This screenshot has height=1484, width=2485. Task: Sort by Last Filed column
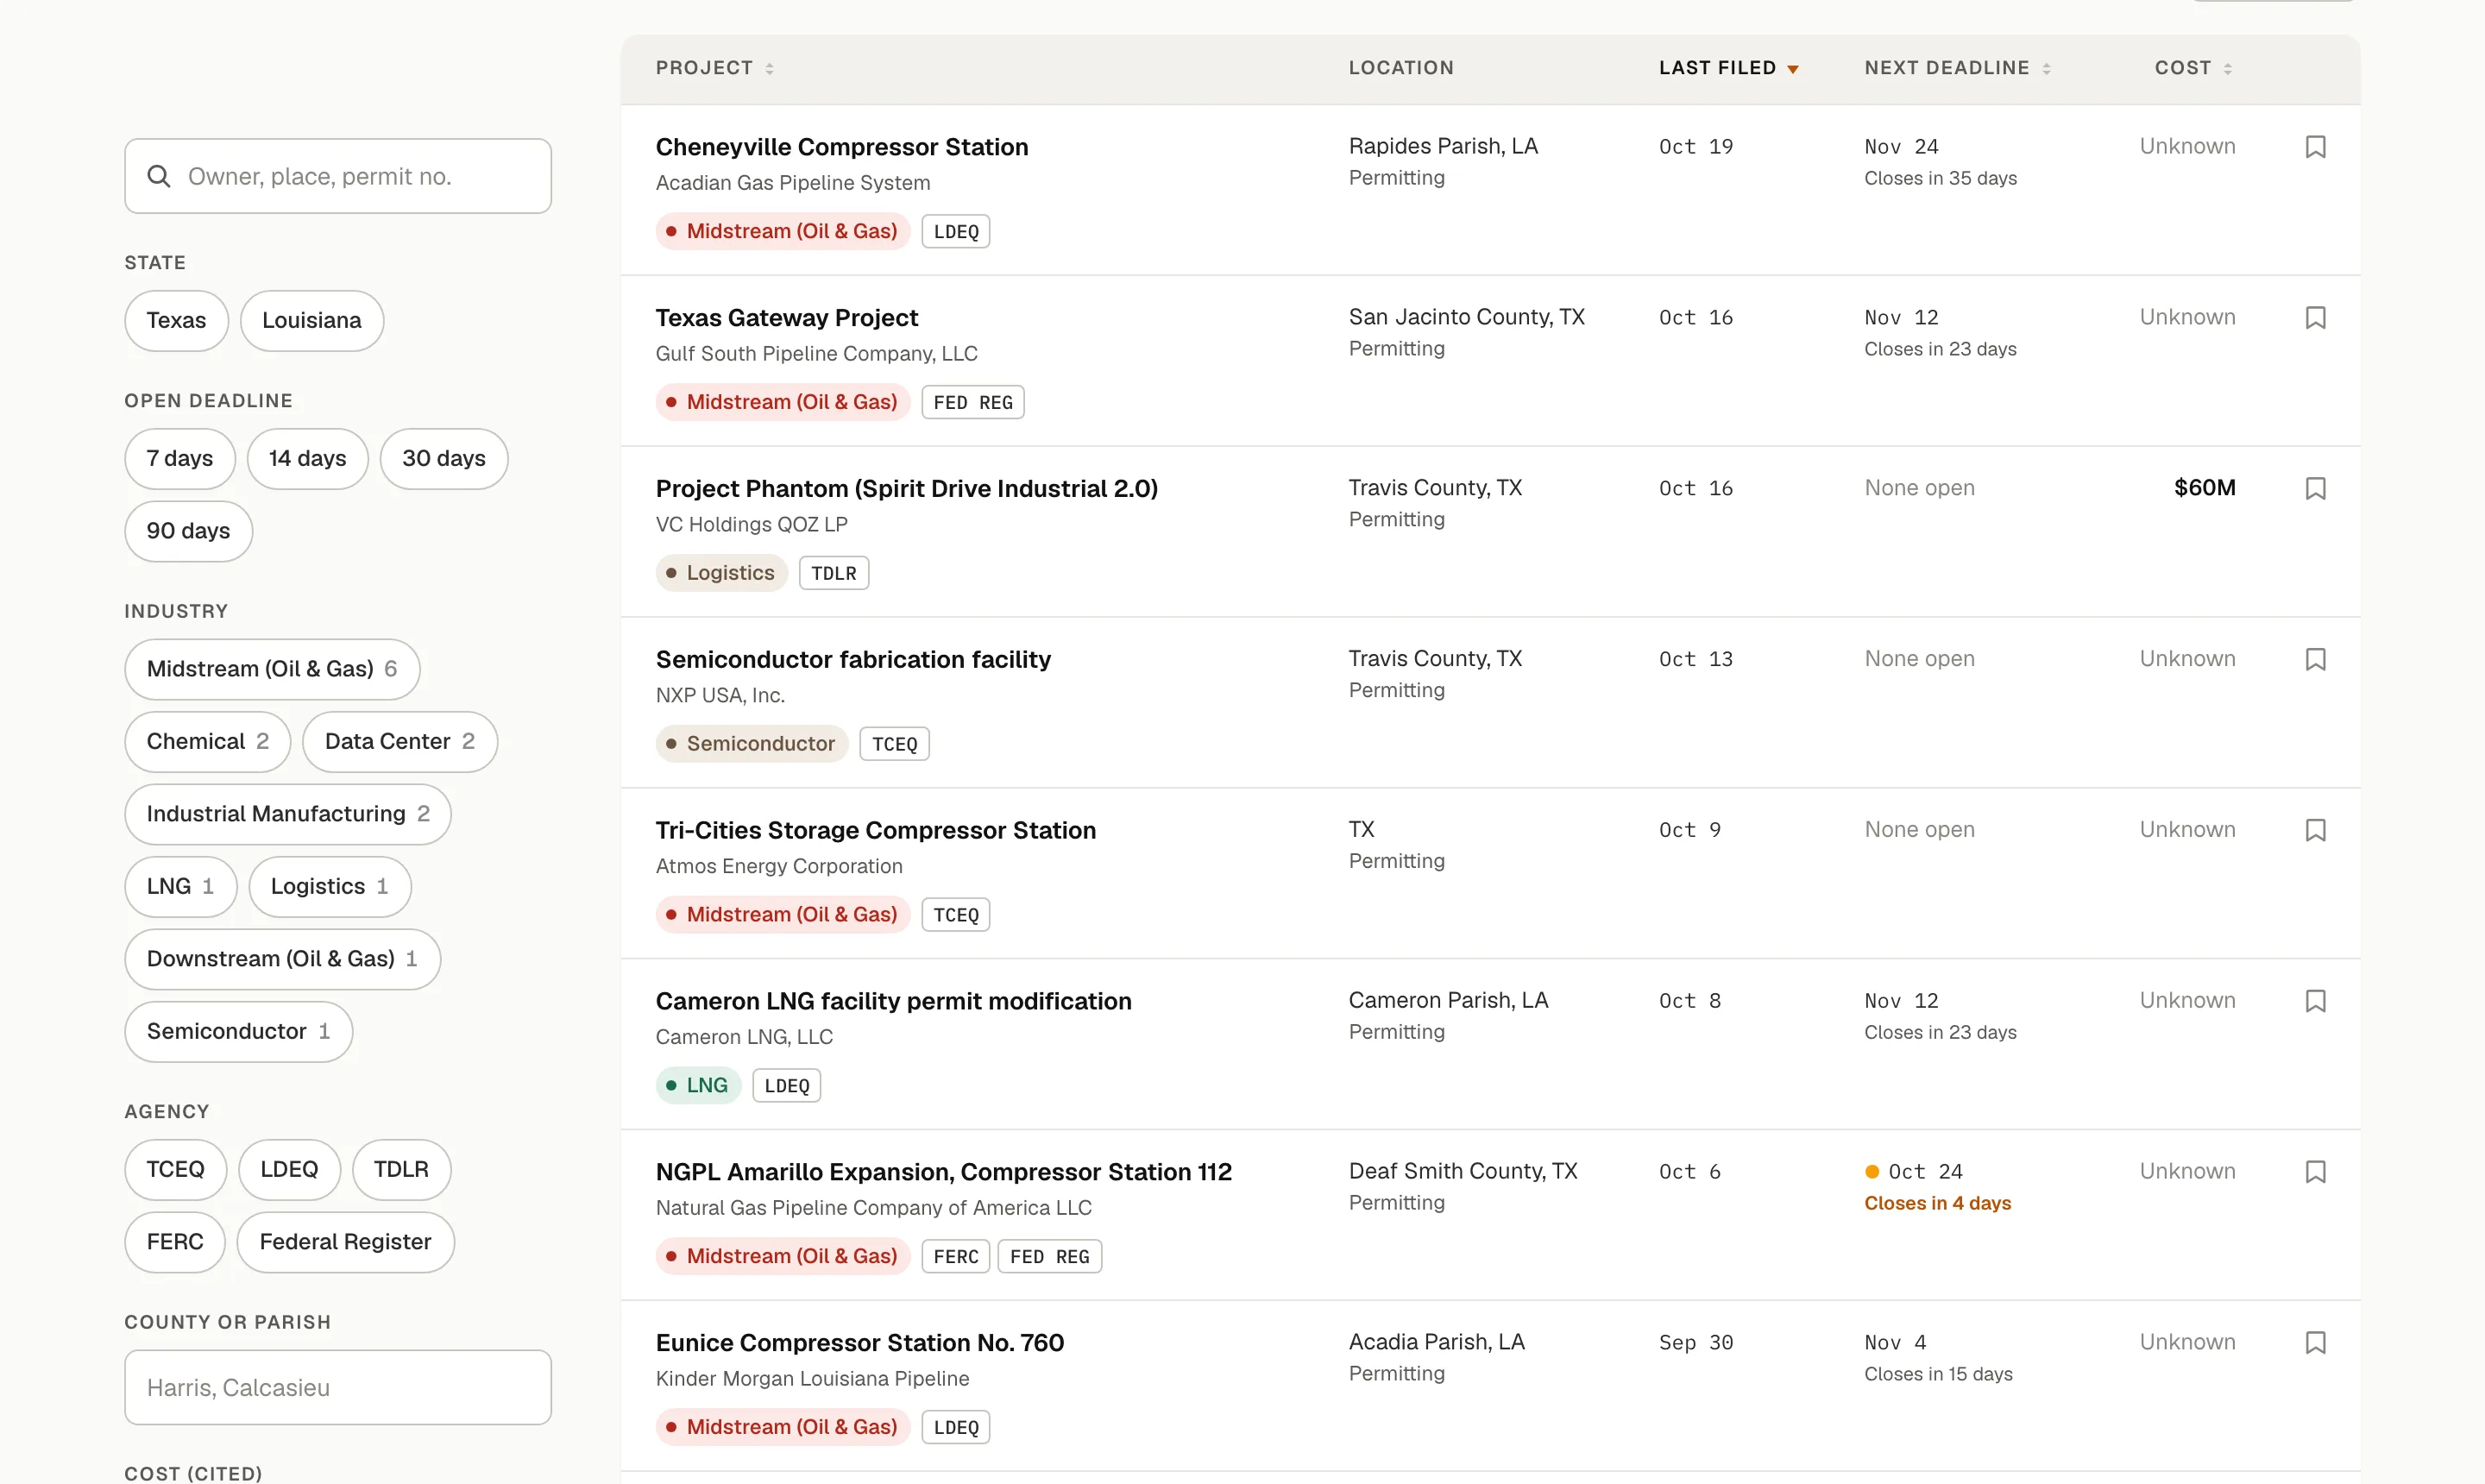(x=1729, y=68)
